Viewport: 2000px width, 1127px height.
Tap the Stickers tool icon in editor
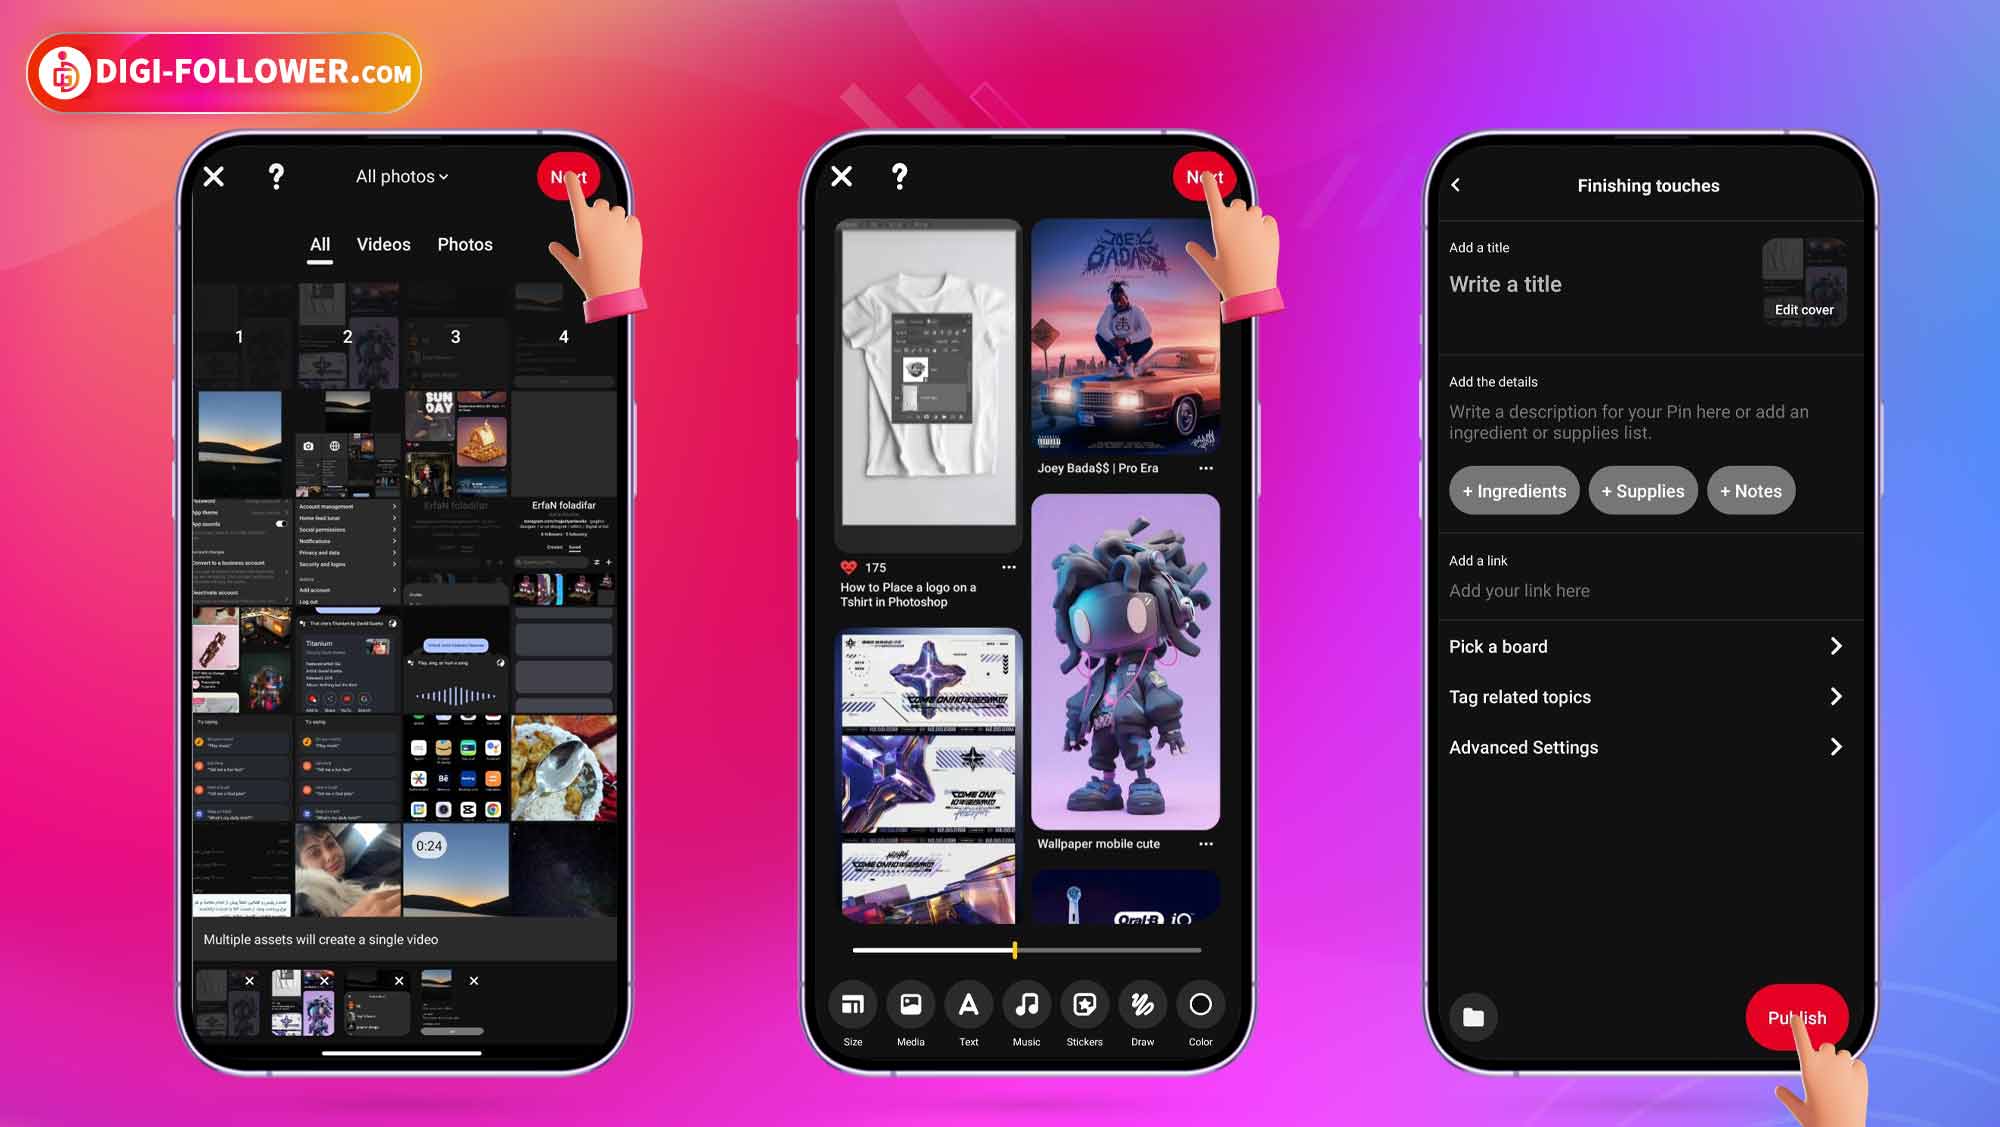1085,1005
